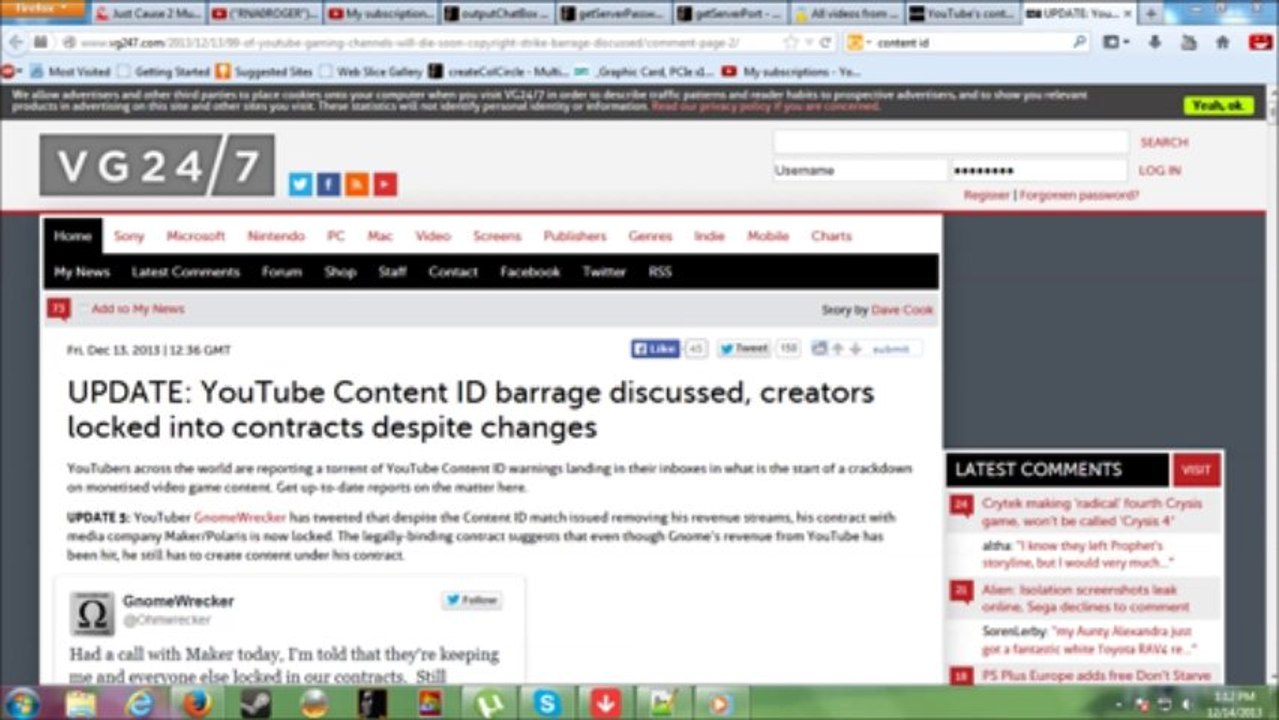This screenshot has height=720, width=1279.
Task: Click the Facebook Like button
Action: click(x=656, y=349)
